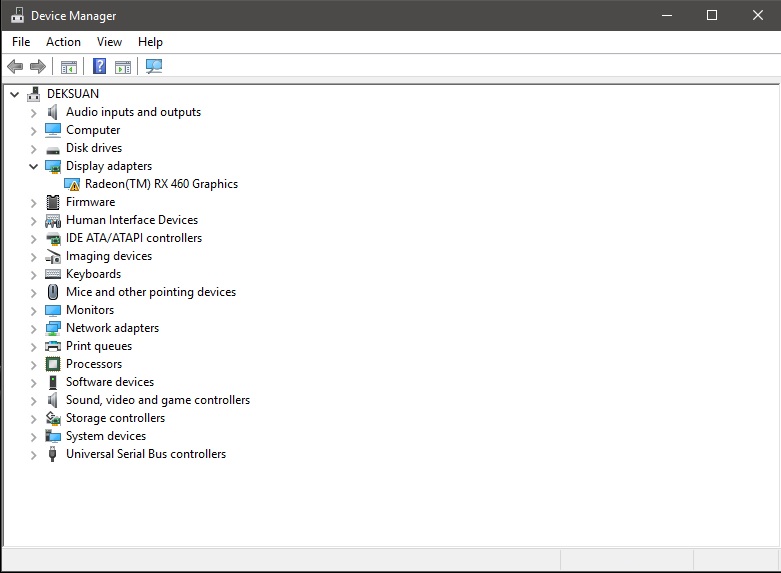This screenshot has width=781, height=573.
Task: Open the Help menu
Action: 150,42
